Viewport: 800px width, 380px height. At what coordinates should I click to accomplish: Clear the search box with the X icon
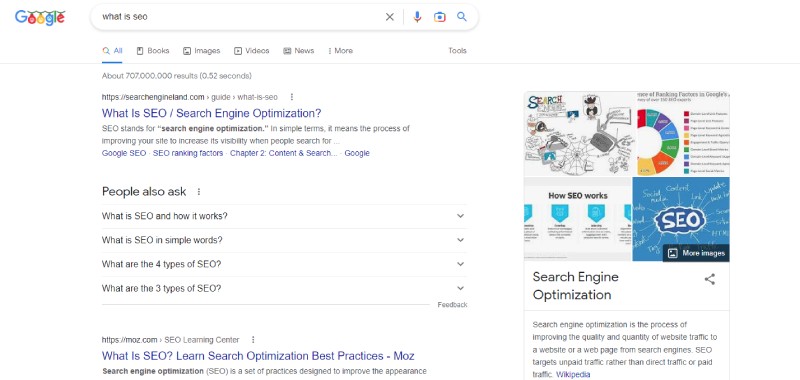coord(390,17)
